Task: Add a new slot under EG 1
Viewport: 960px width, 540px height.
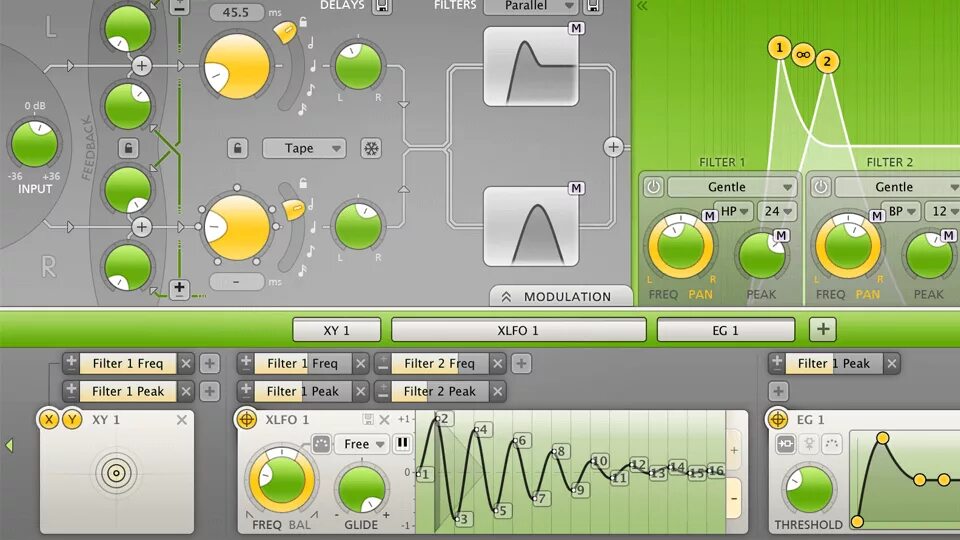Action: coord(778,391)
